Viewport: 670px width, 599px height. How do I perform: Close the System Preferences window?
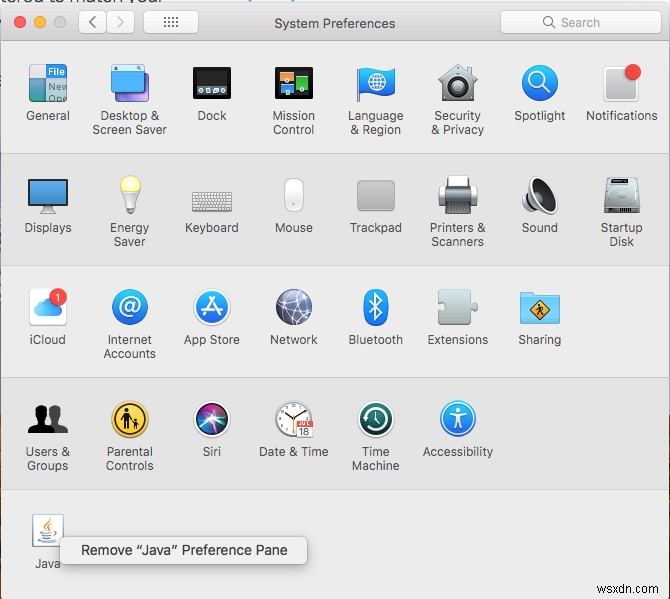(x=20, y=22)
